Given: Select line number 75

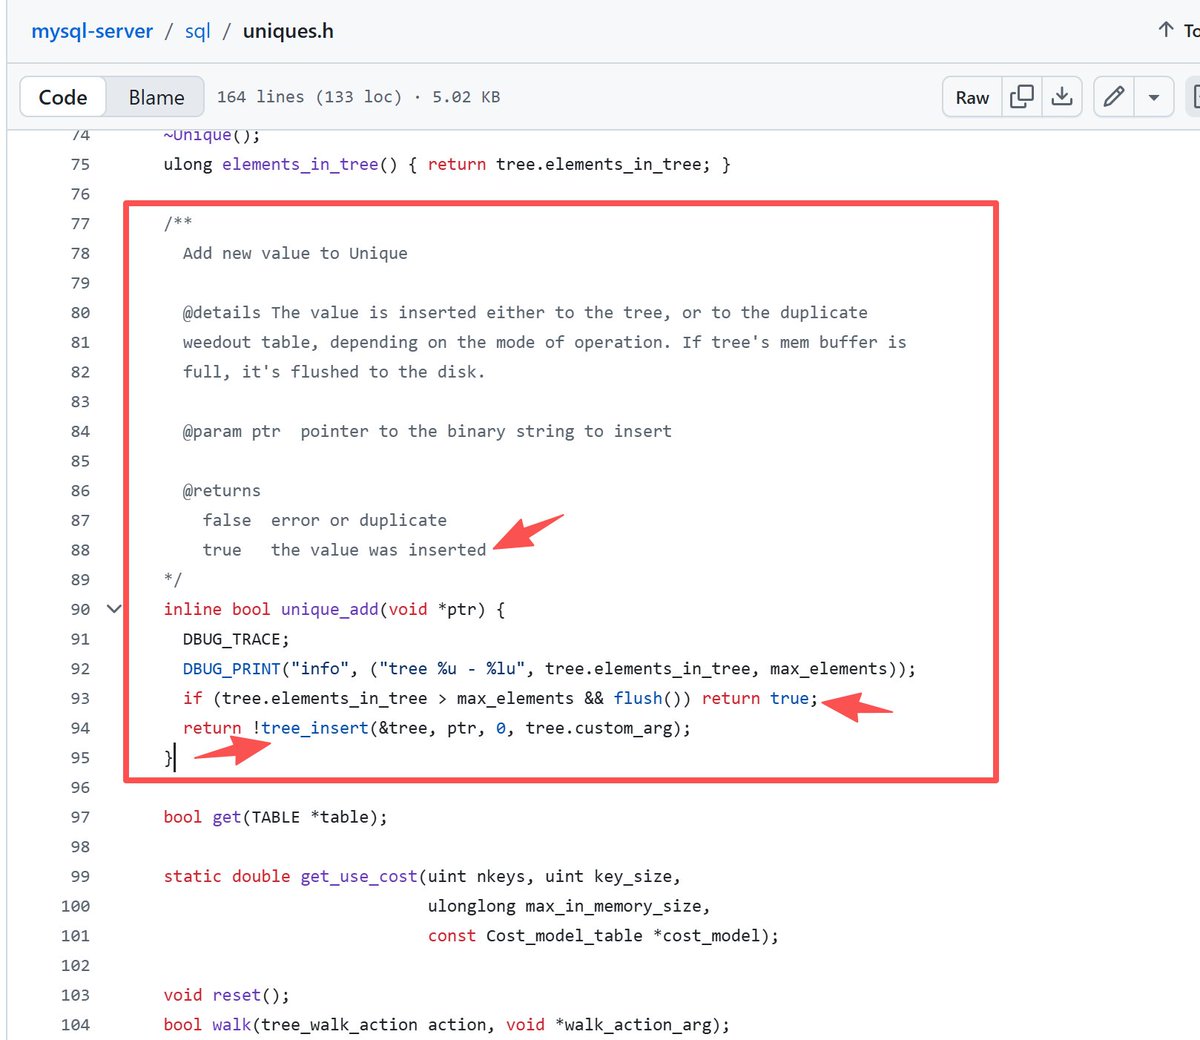Looking at the screenshot, I should click(80, 164).
